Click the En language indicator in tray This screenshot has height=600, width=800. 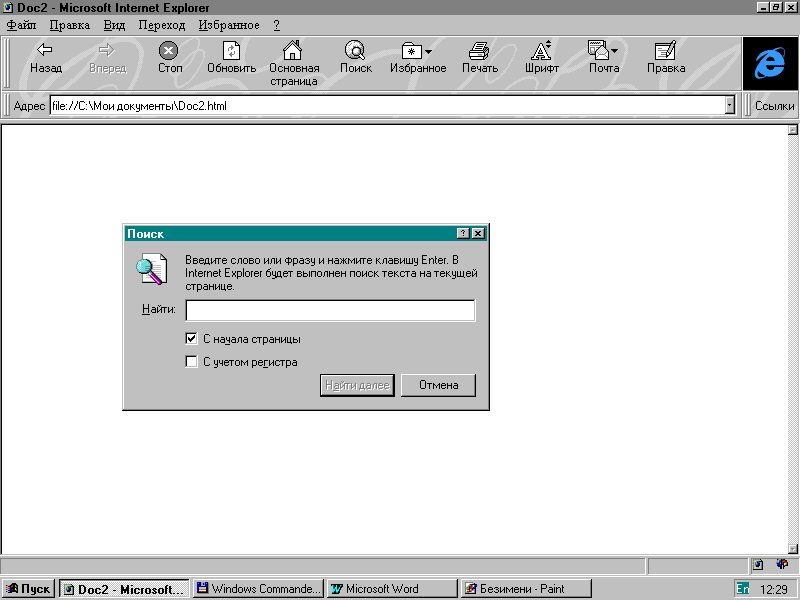click(743, 589)
